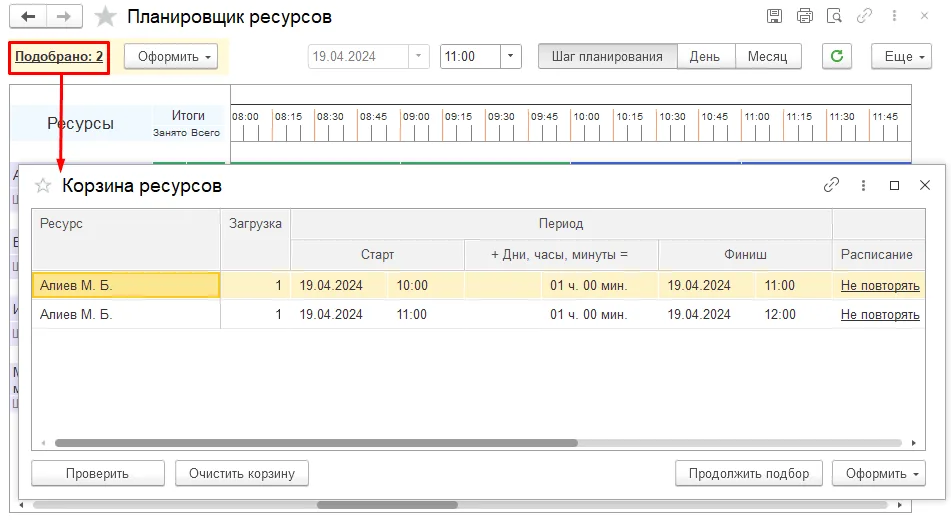Click the Финиш column header
The image size is (951, 522).
tap(745, 255)
